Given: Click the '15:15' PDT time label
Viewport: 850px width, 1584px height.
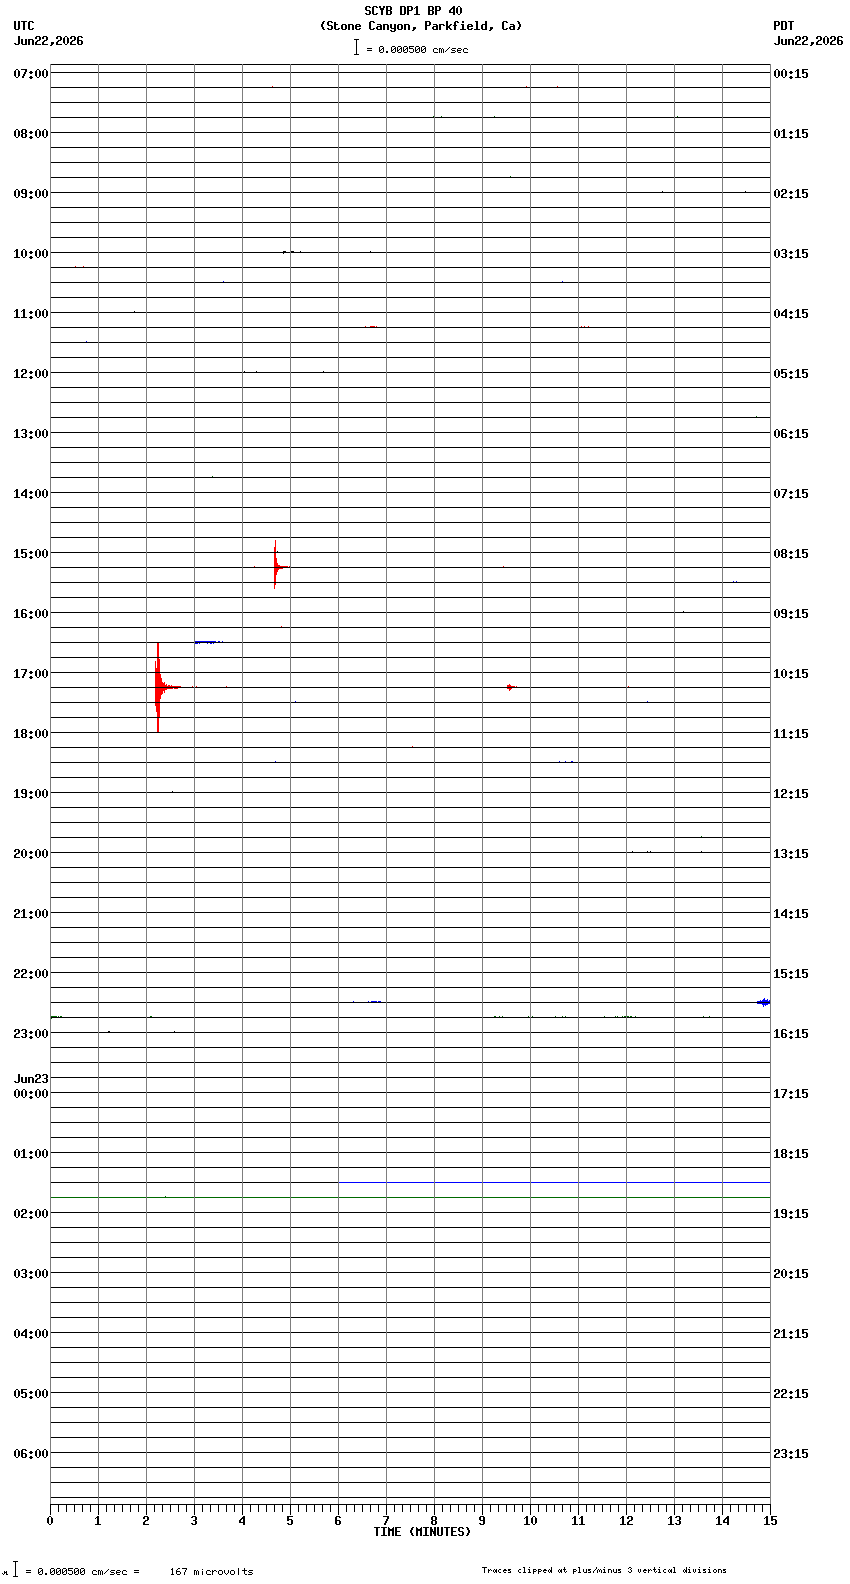Looking at the screenshot, I should click(791, 974).
